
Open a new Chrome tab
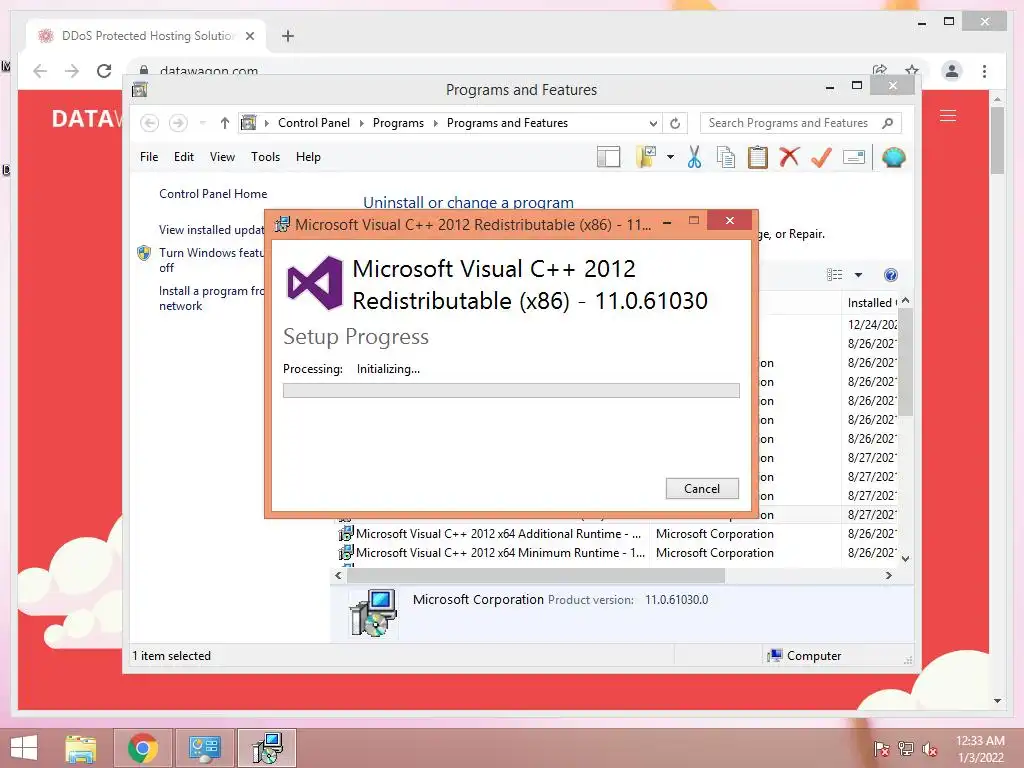tap(288, 36)
